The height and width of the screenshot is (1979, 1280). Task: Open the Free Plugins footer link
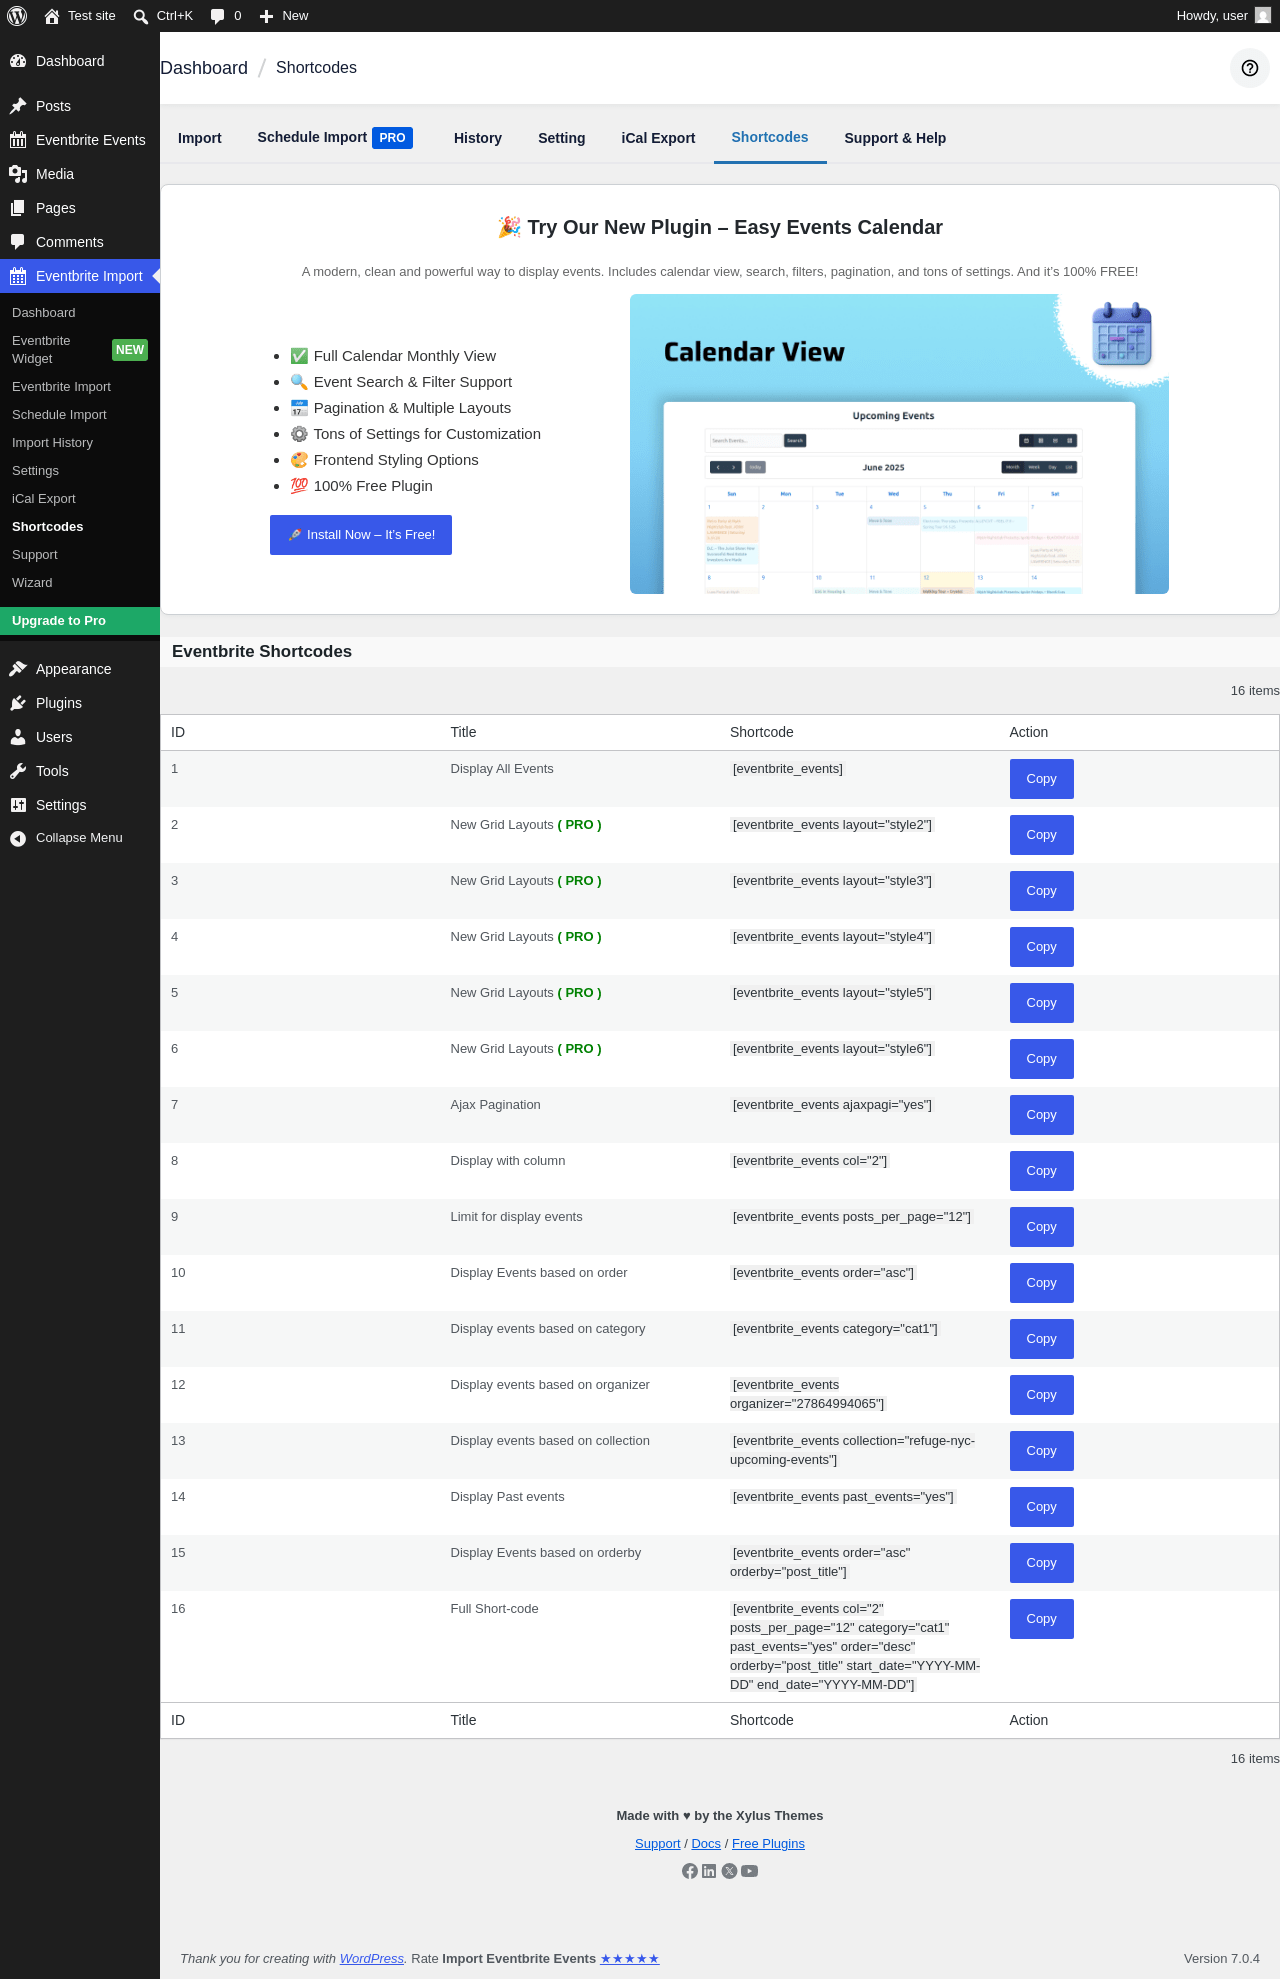[x=768, y=1844]
